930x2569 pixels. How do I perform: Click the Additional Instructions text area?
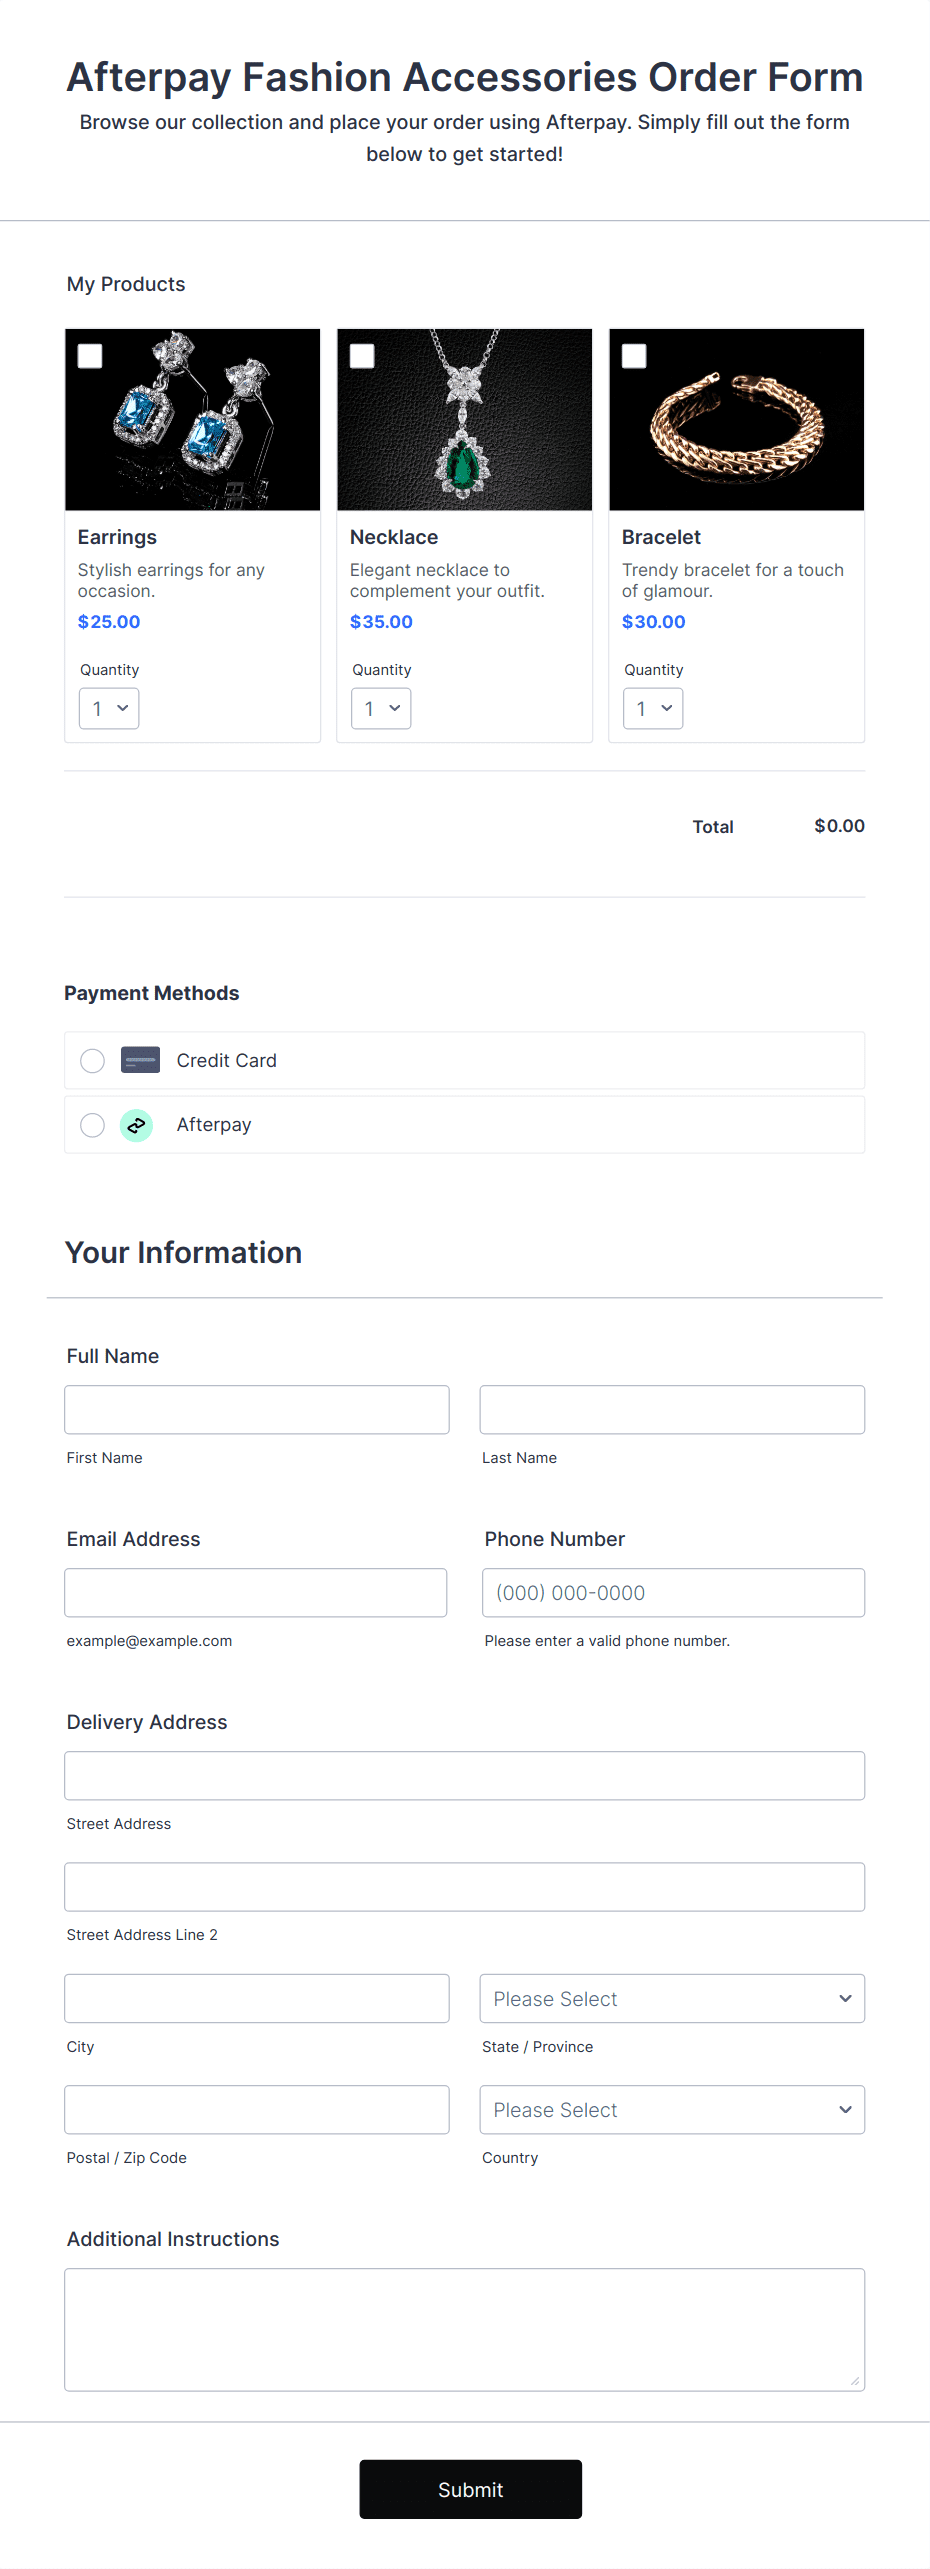(x=465, y=2329)
